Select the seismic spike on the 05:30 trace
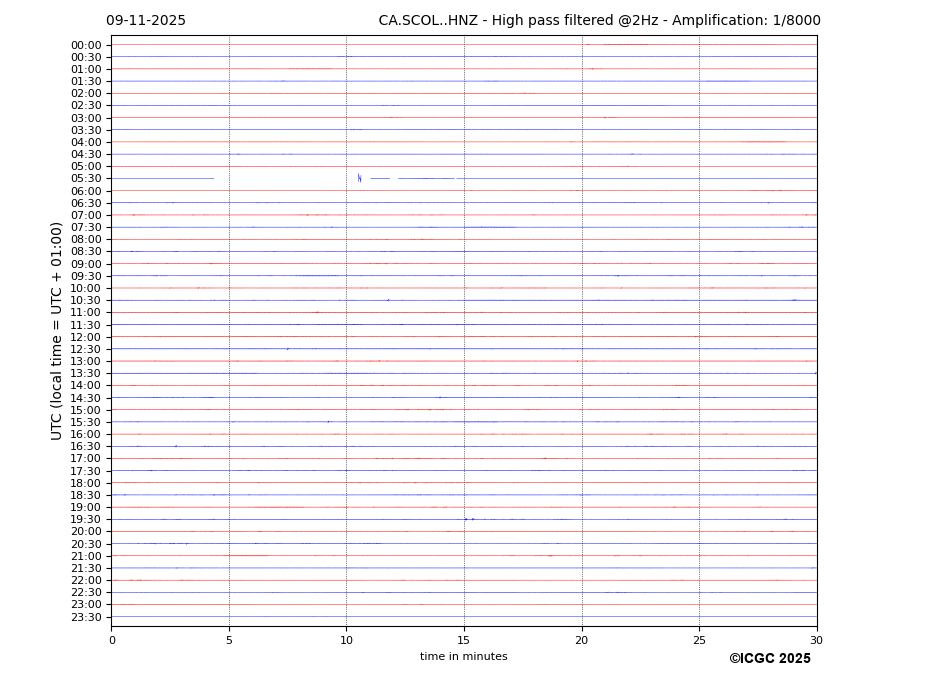The image size is (927, 696). click(359, 178)
